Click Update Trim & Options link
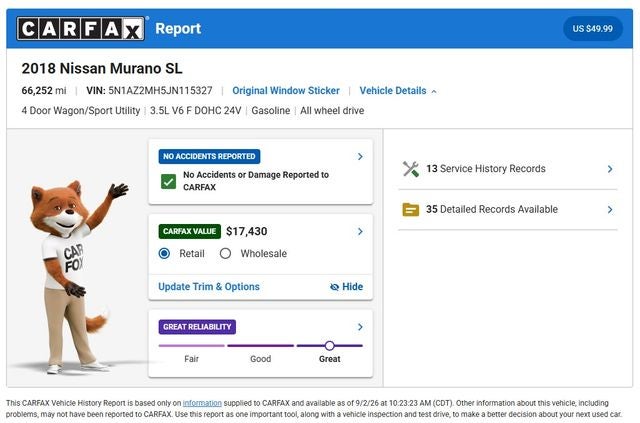The image size is (640, 423). (209, 287)
